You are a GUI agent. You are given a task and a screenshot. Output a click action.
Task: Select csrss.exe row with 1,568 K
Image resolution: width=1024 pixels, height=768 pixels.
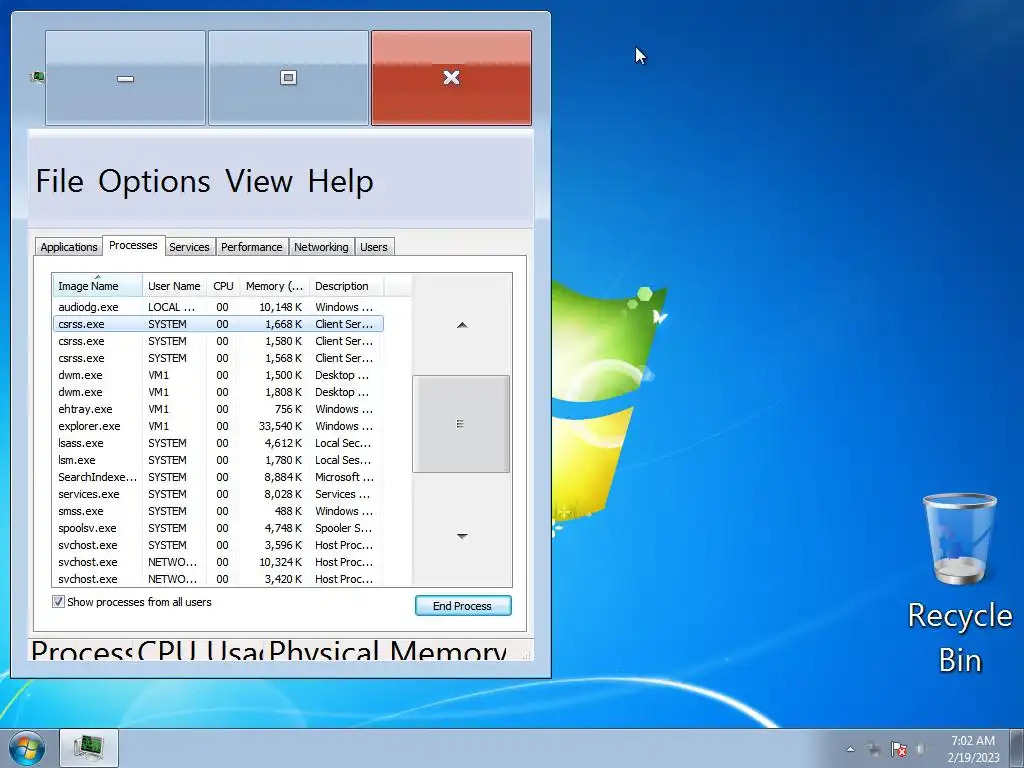(218, 358)
